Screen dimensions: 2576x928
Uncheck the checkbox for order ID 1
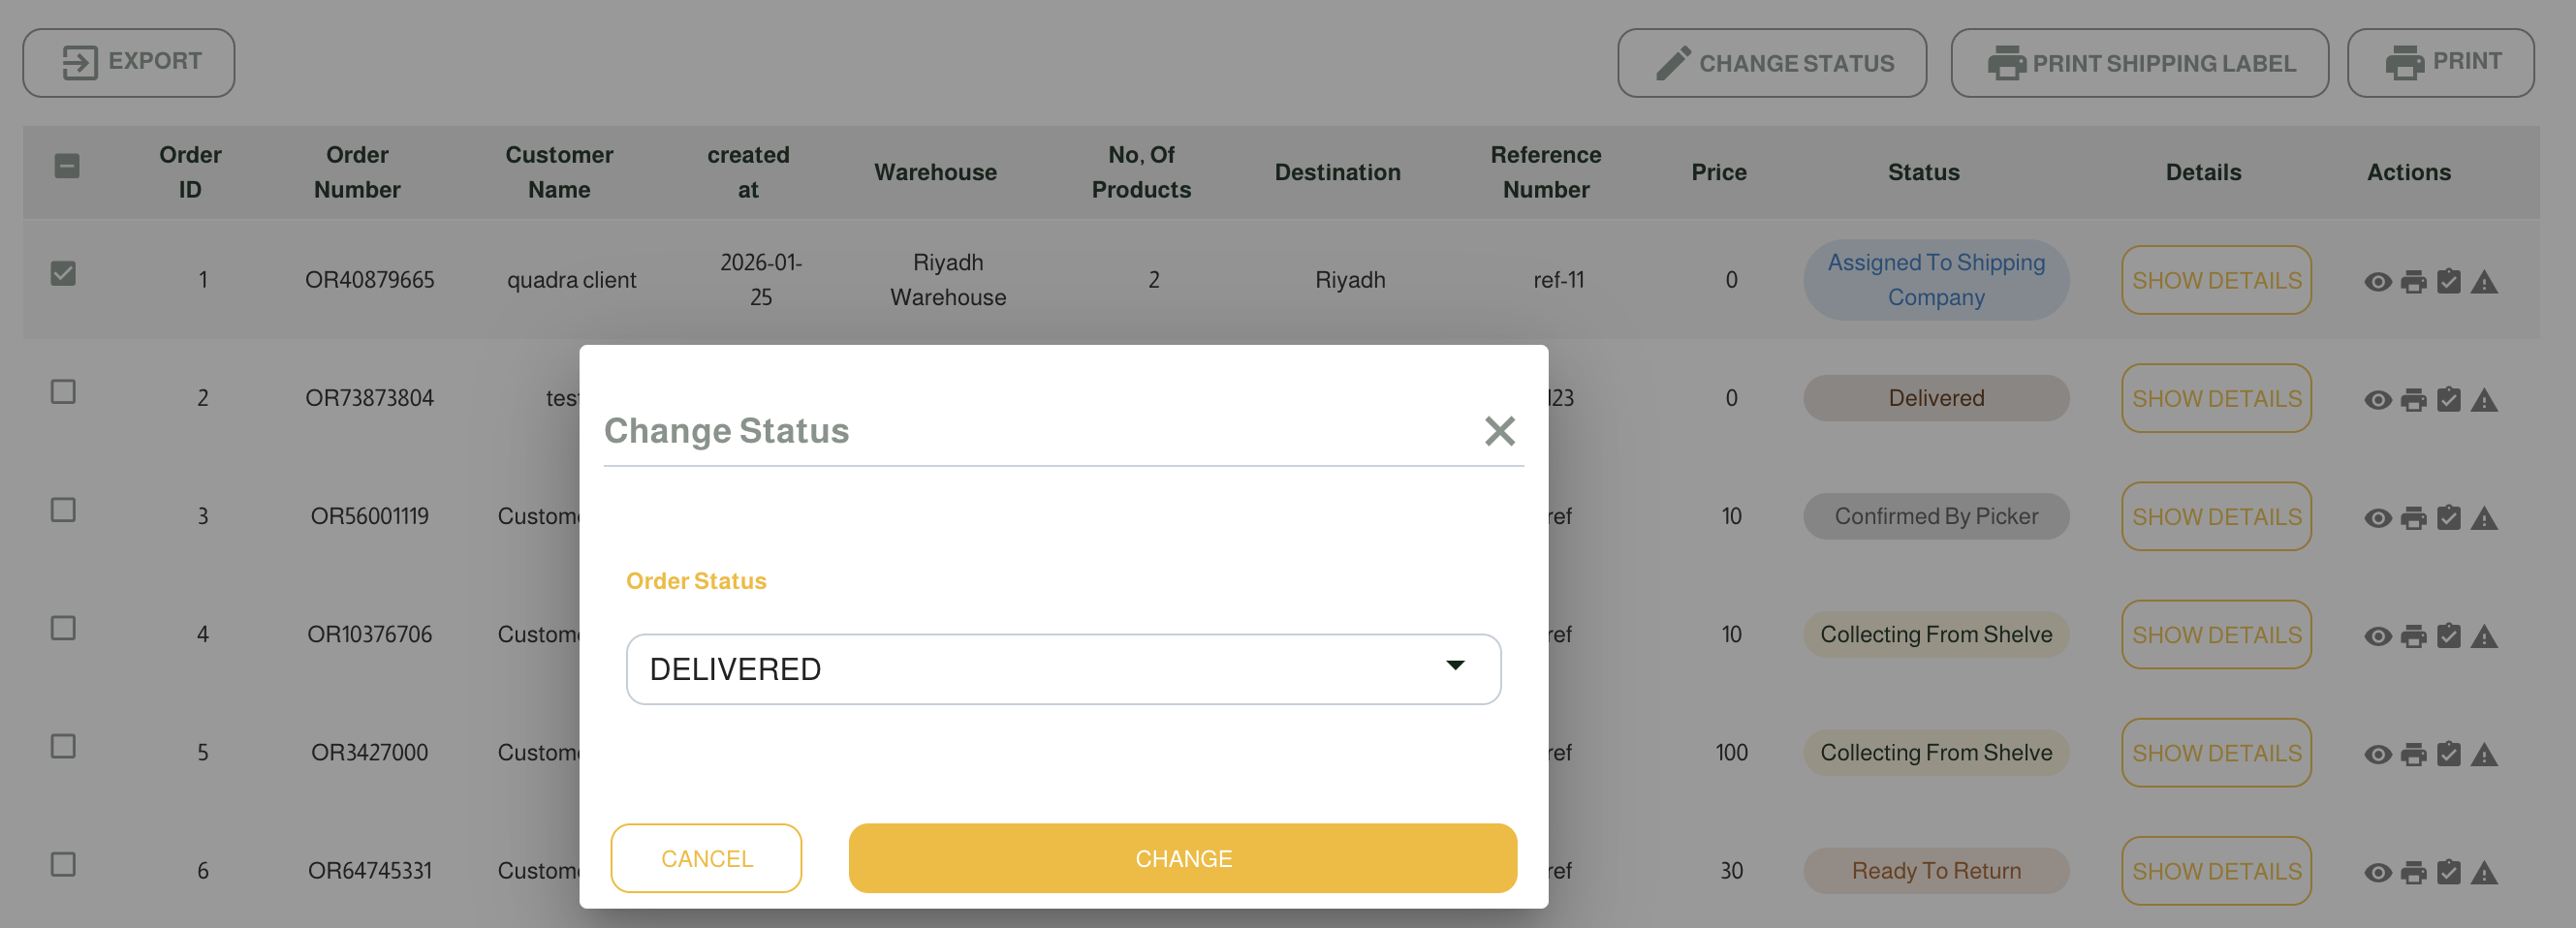(63, 273)
